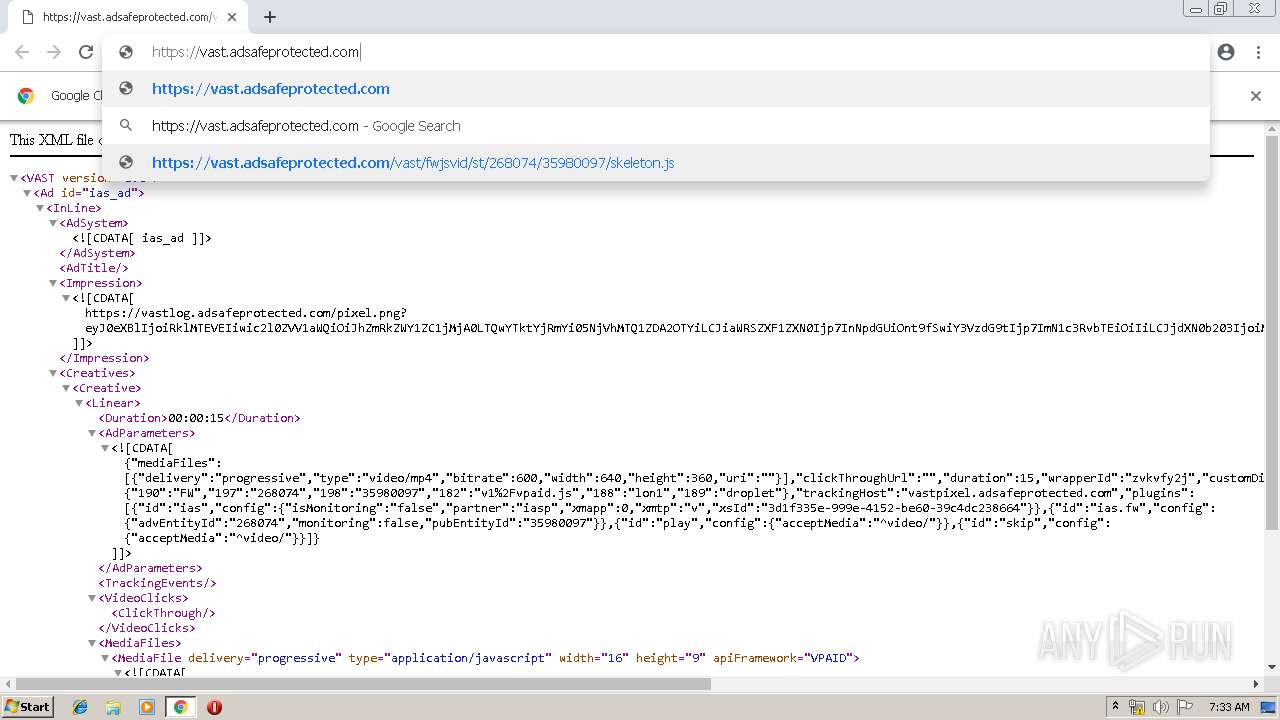Click the horizontal scrollbar thumb

[x=365, y=685]
